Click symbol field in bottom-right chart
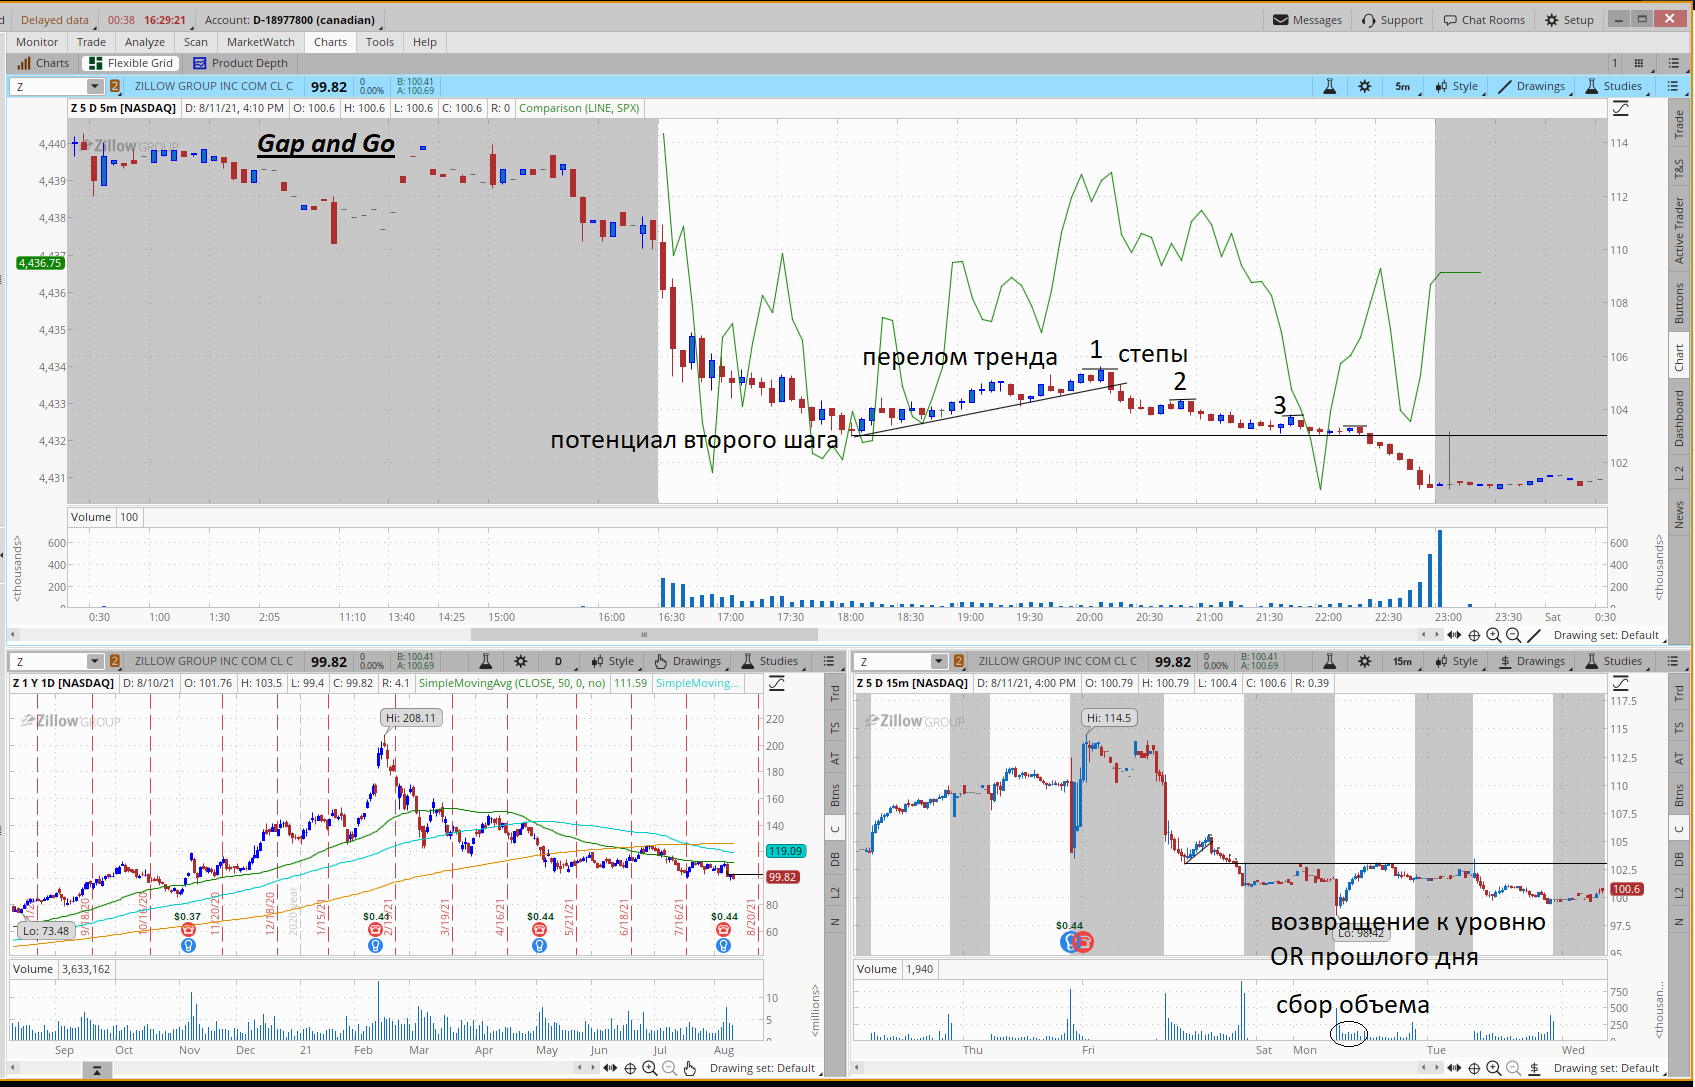 893,661
